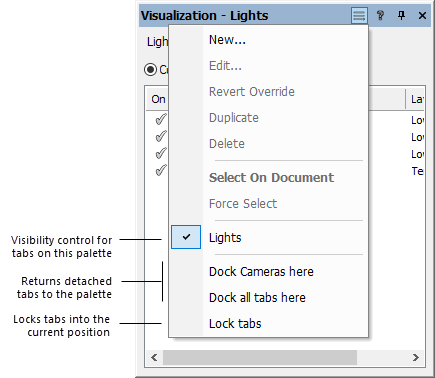This screenshot has width=435, height=378.
Task: Toggle the second light's On checkmark
Action: click(161, 136)
